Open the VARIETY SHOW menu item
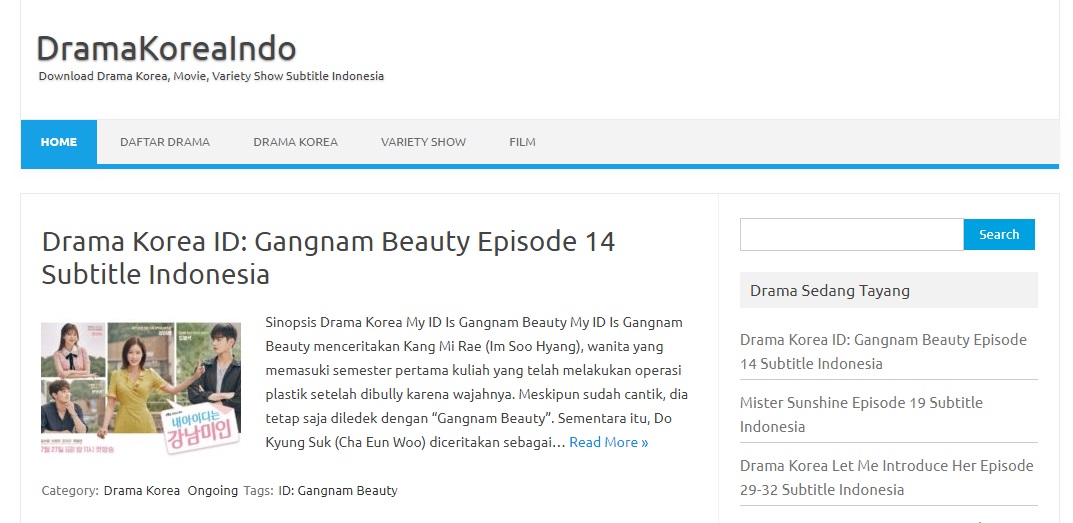This screenshot has width=1073, height=523. point(424,142)
